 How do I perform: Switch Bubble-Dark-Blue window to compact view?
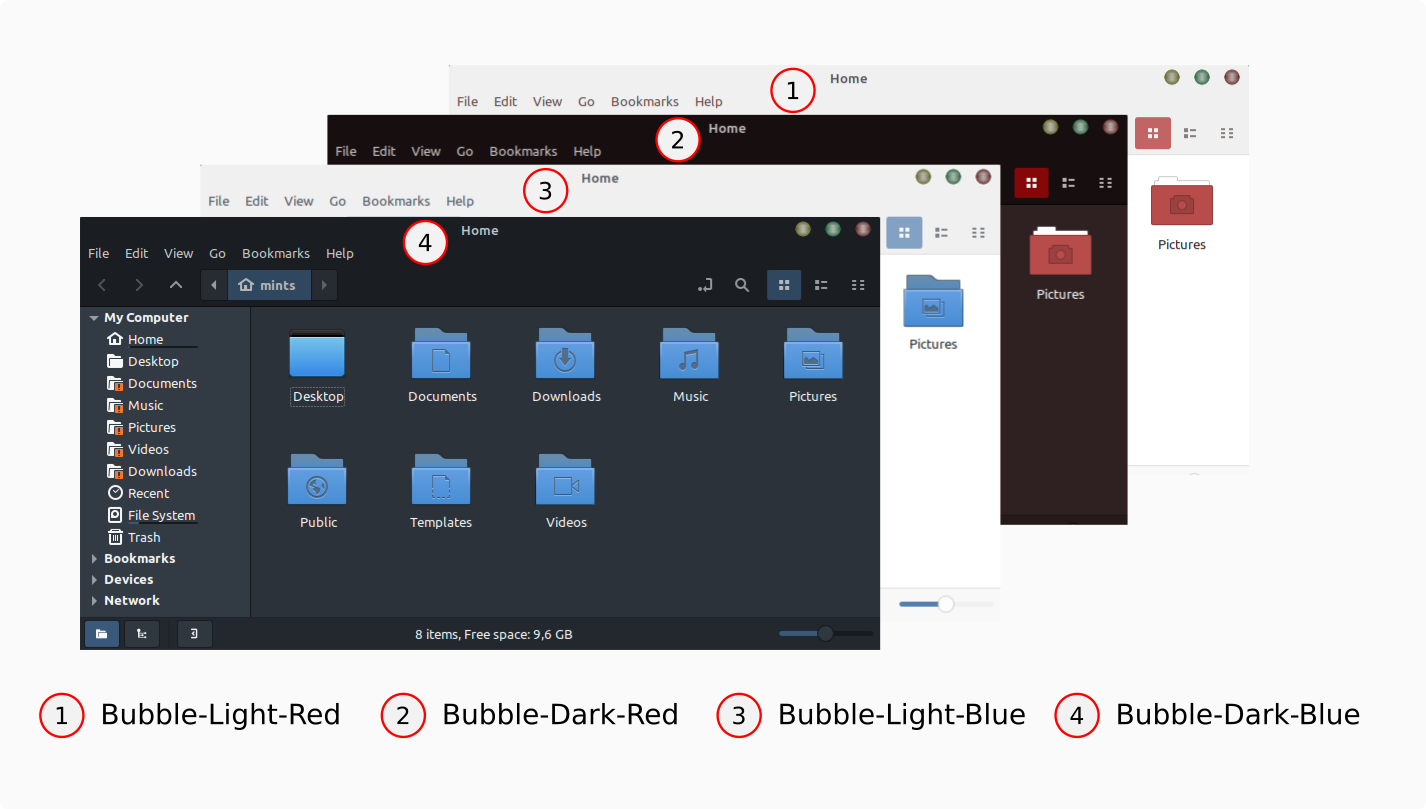tap(858, 285)
